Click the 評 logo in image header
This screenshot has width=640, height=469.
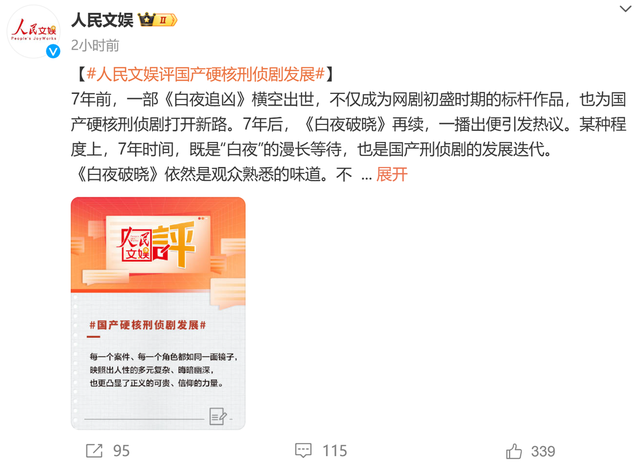point(175,244)
